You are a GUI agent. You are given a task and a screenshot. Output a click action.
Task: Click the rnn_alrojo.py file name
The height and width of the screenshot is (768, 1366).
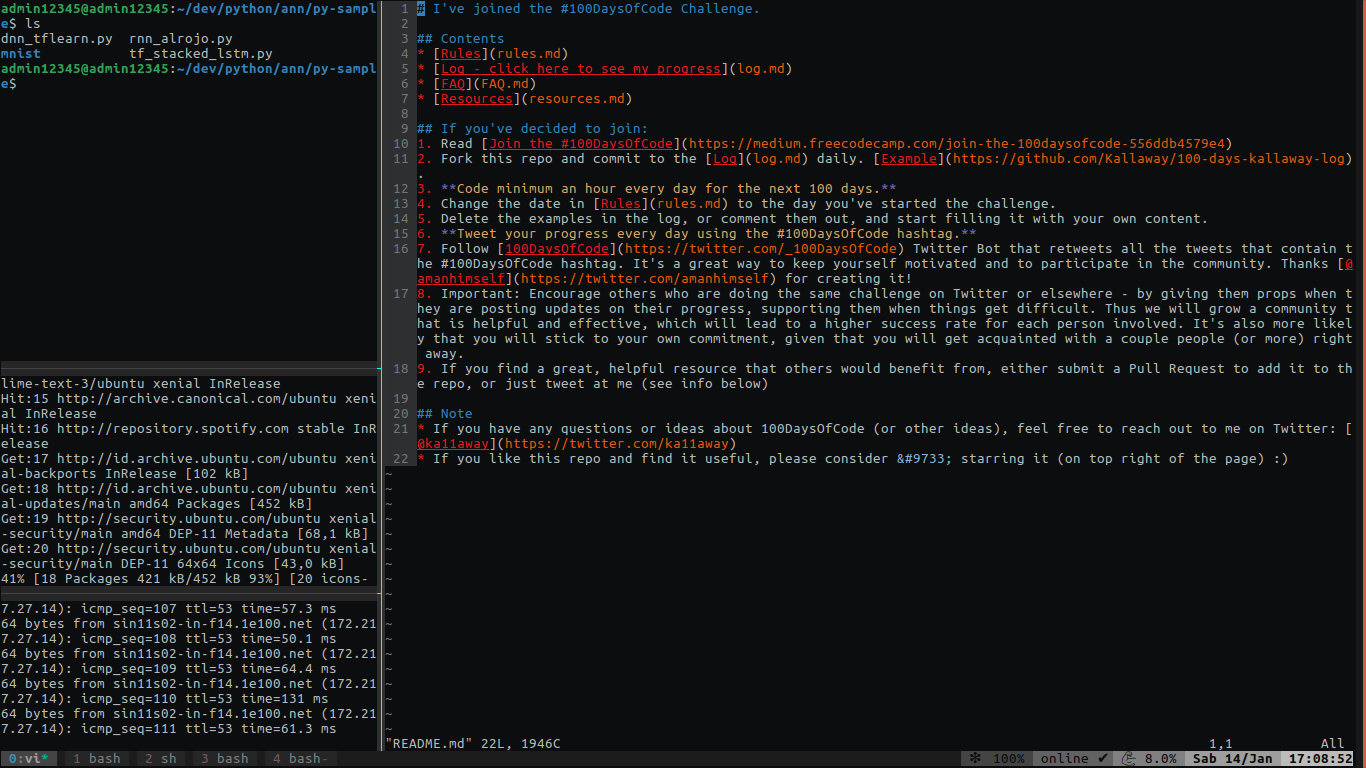tap(181, 39)
